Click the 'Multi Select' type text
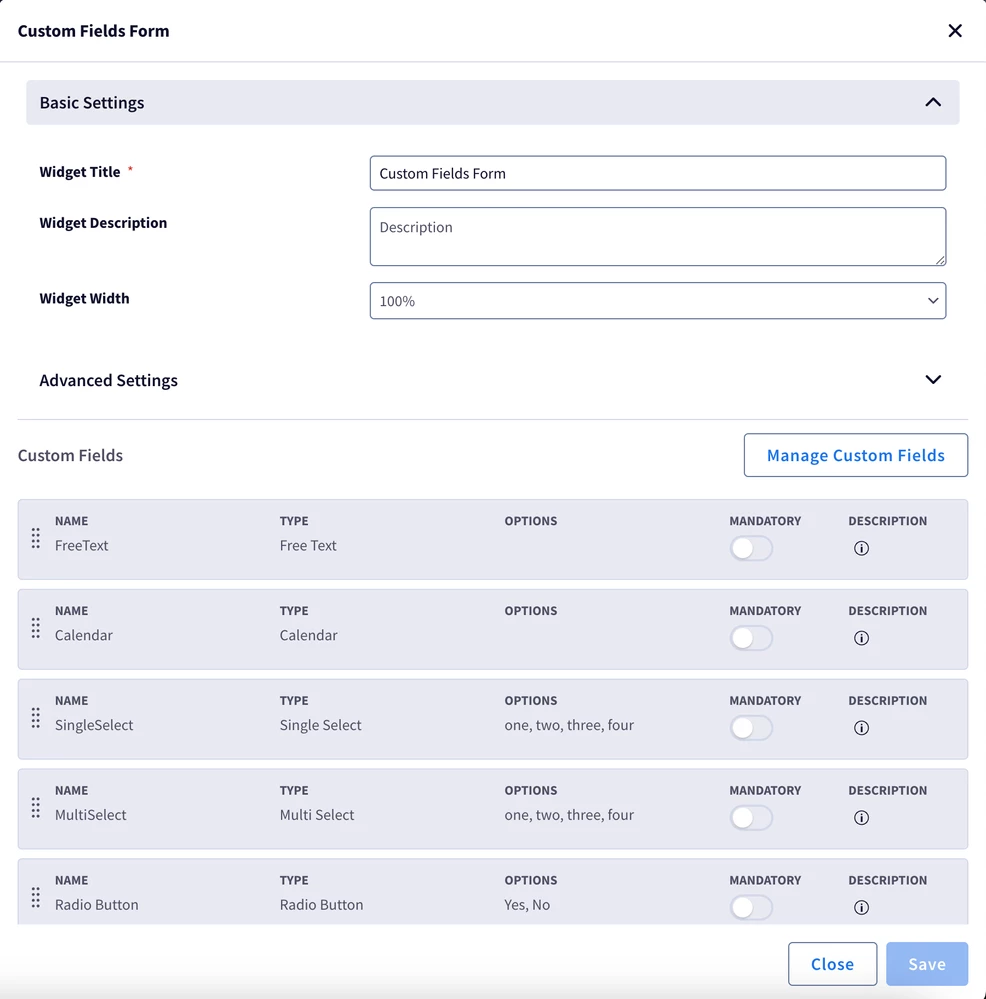Screen dimensions: 986x999 [317, 815]
